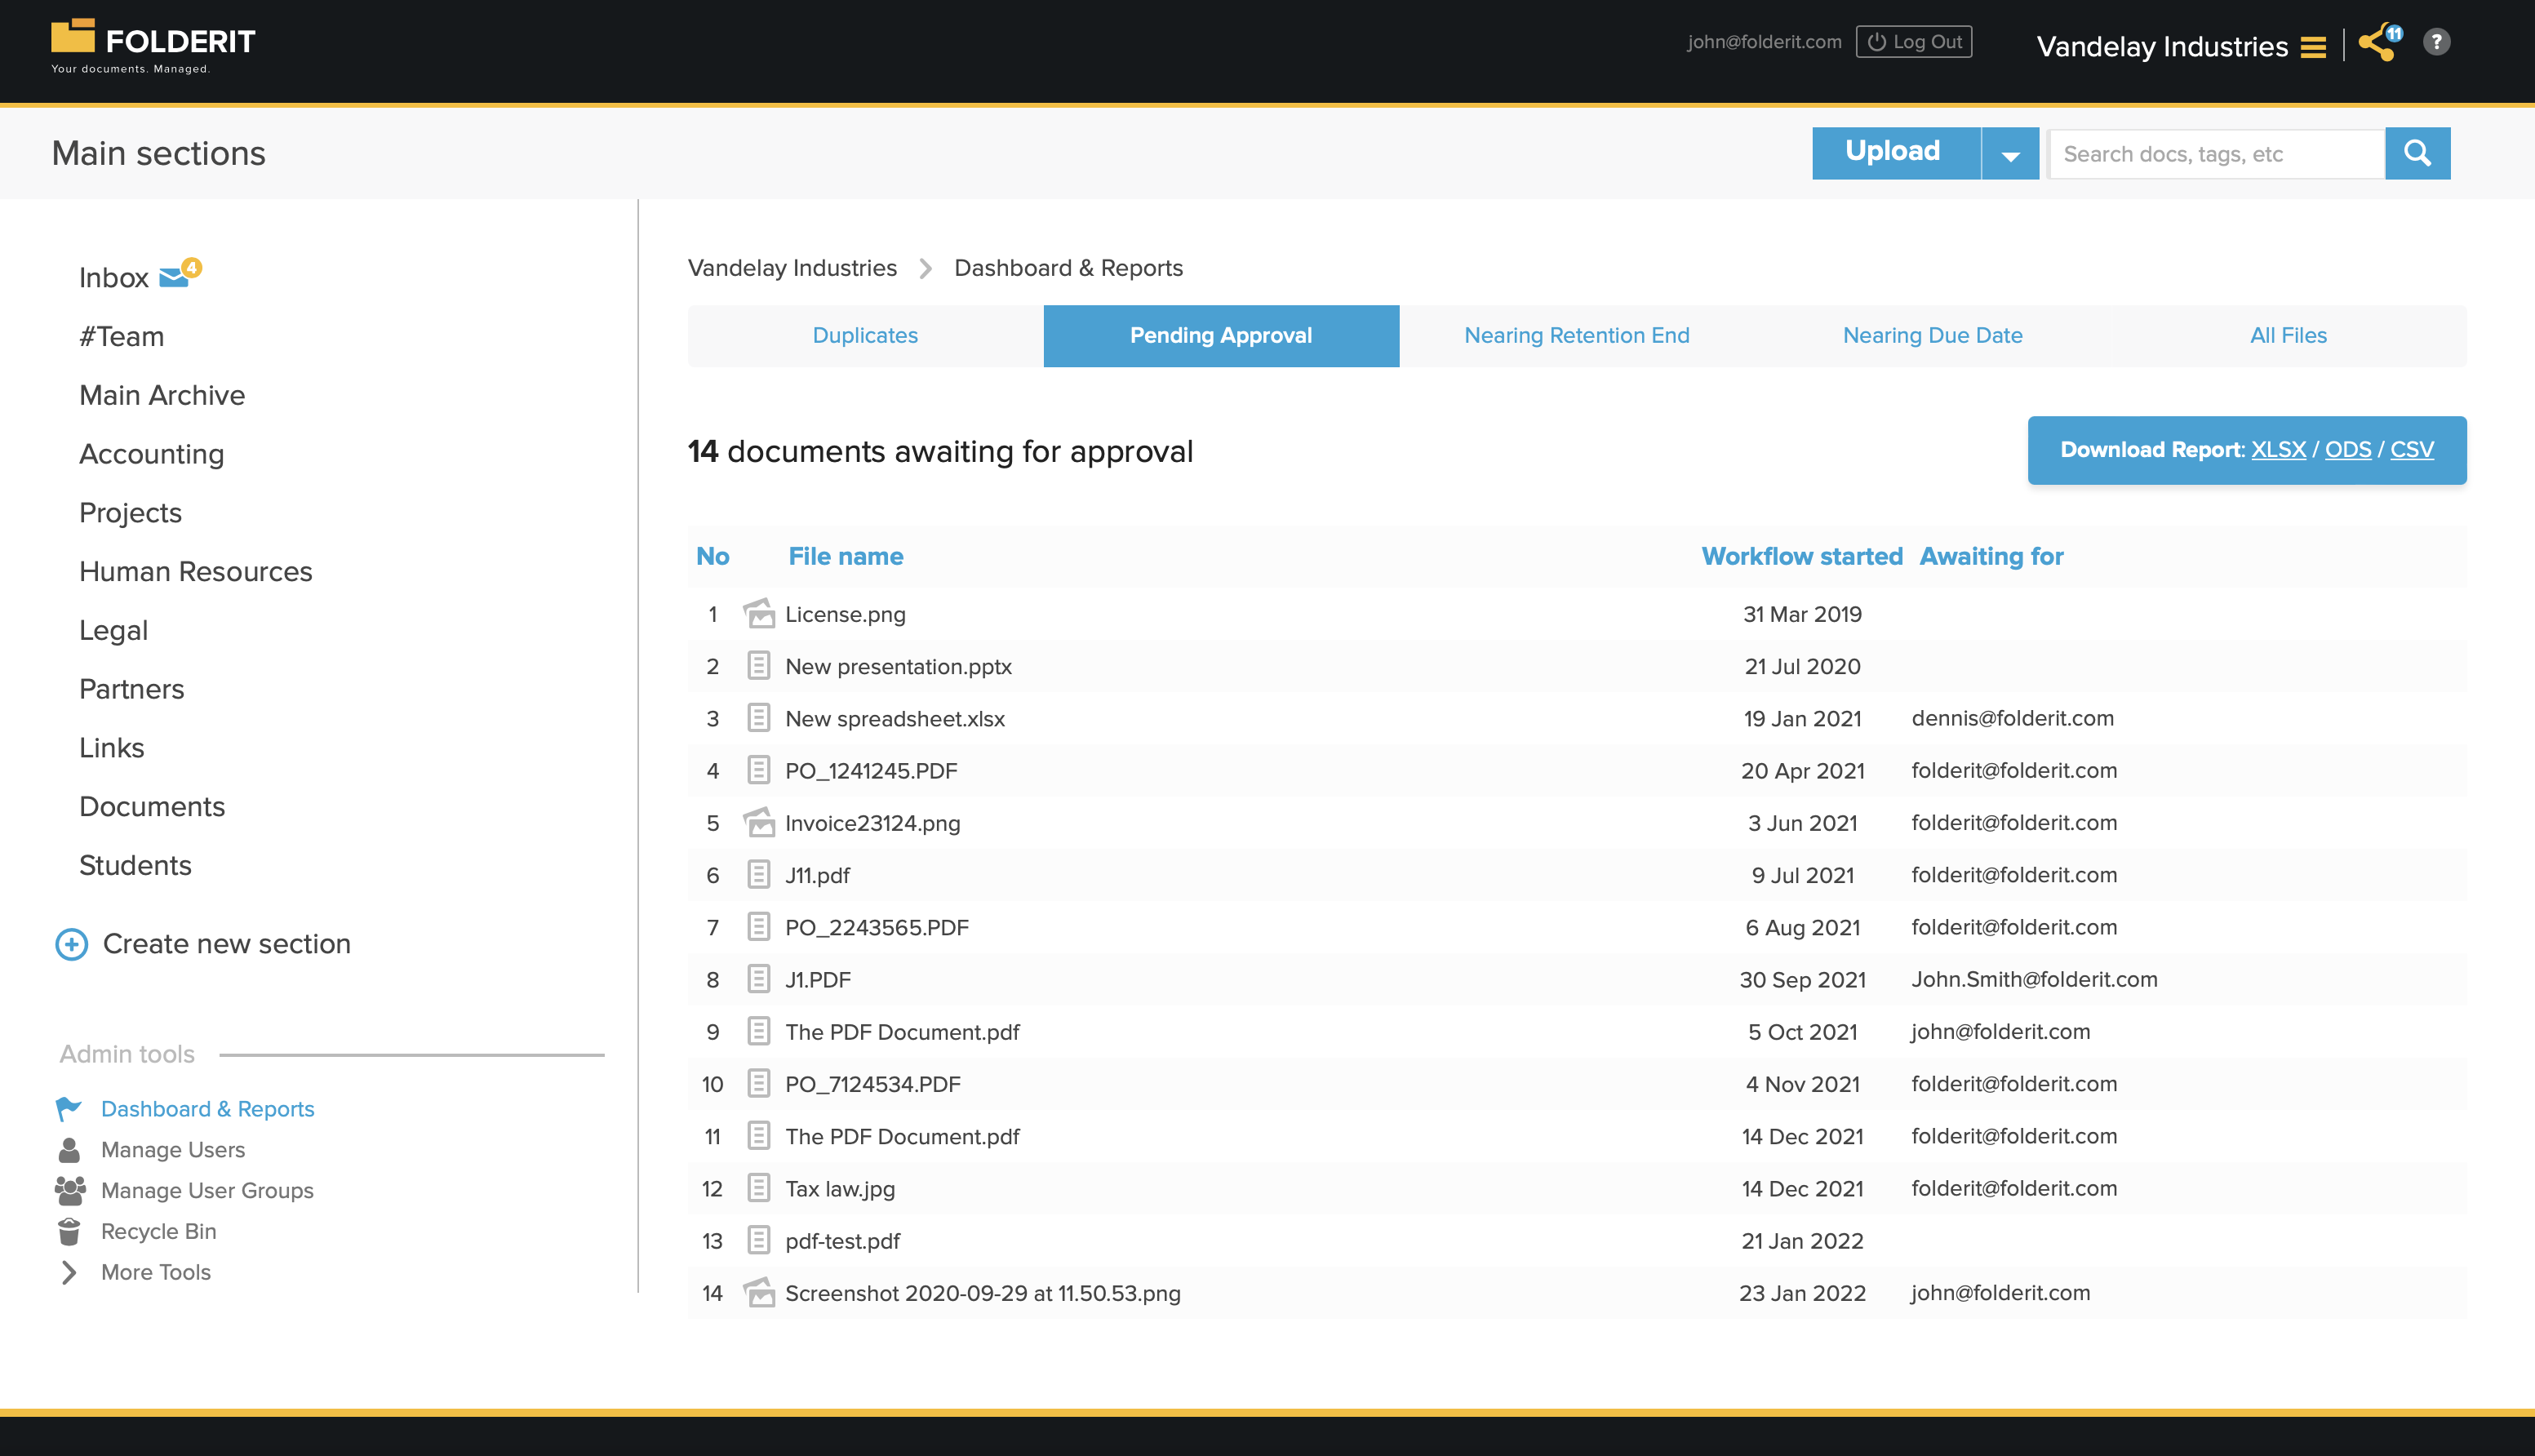The width and height of the screenshot is (2535, 1456).
Task: Create new section via the plus icon
Action: click(70, 944)
